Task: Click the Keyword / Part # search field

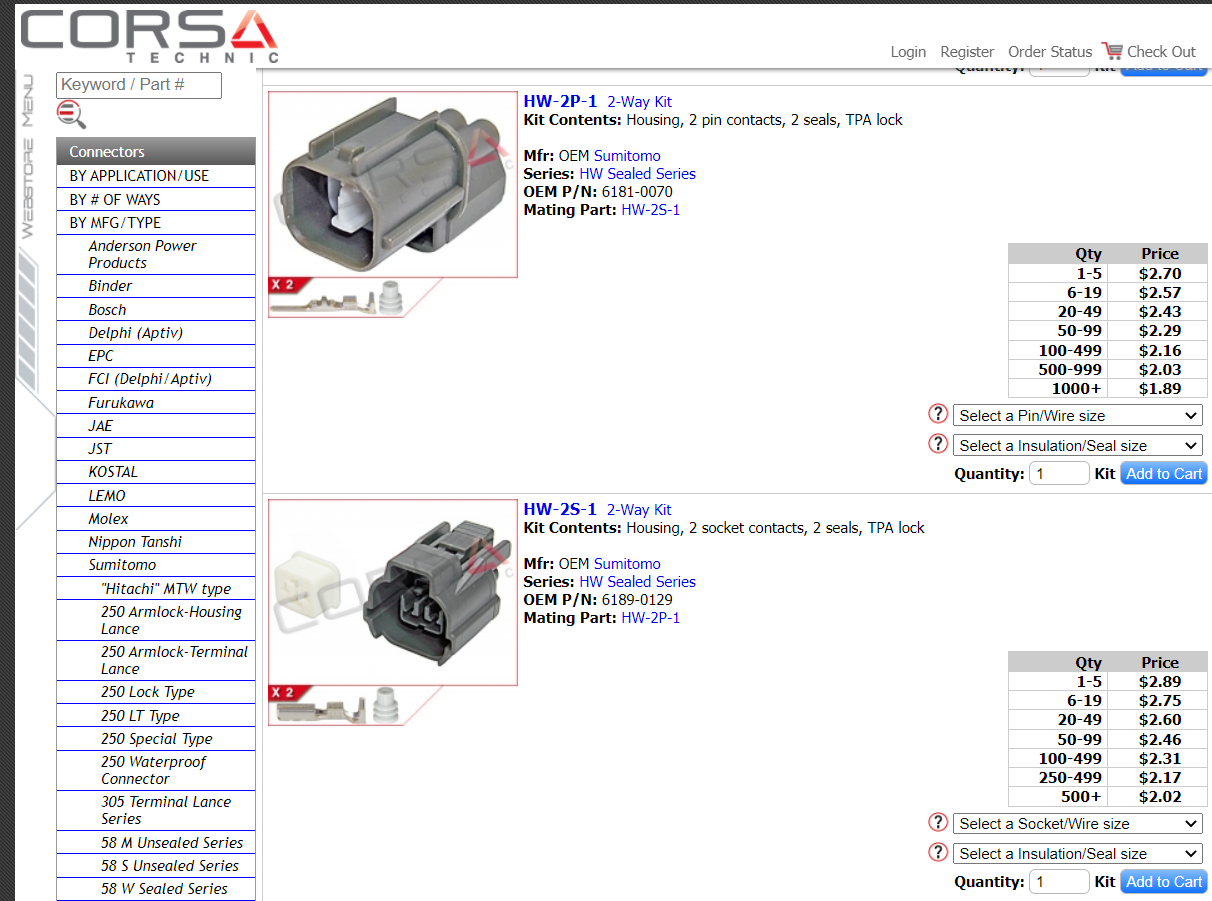Action: [x=138, y=85]
